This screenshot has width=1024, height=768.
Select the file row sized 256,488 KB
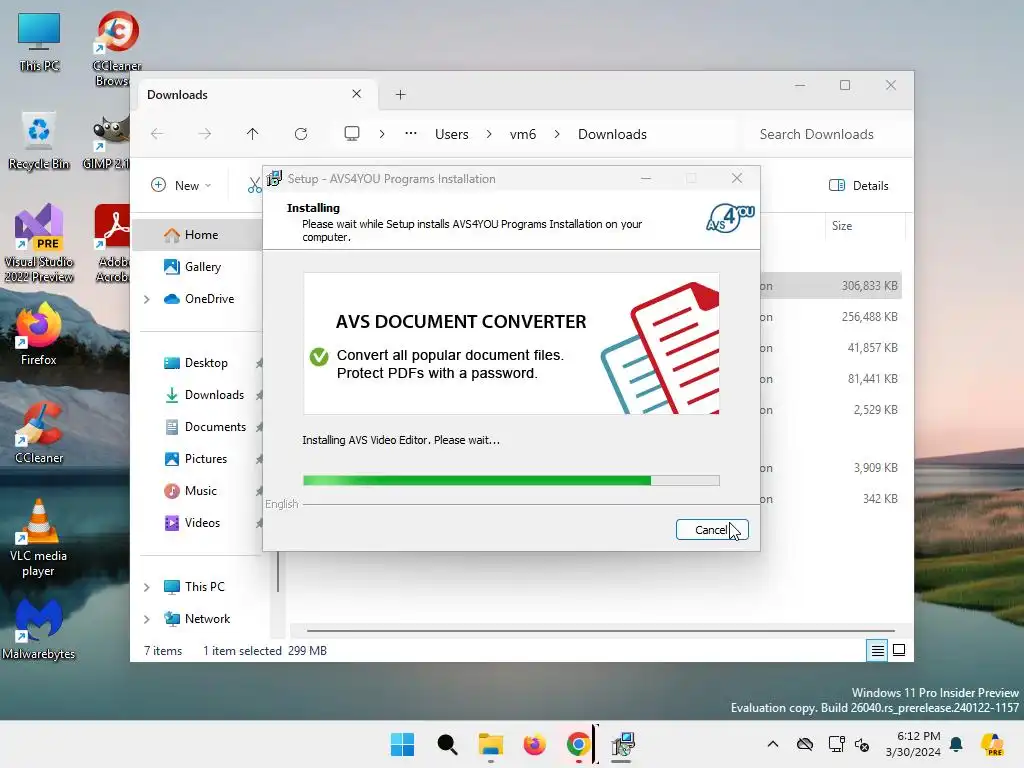(x=831, y=317)
